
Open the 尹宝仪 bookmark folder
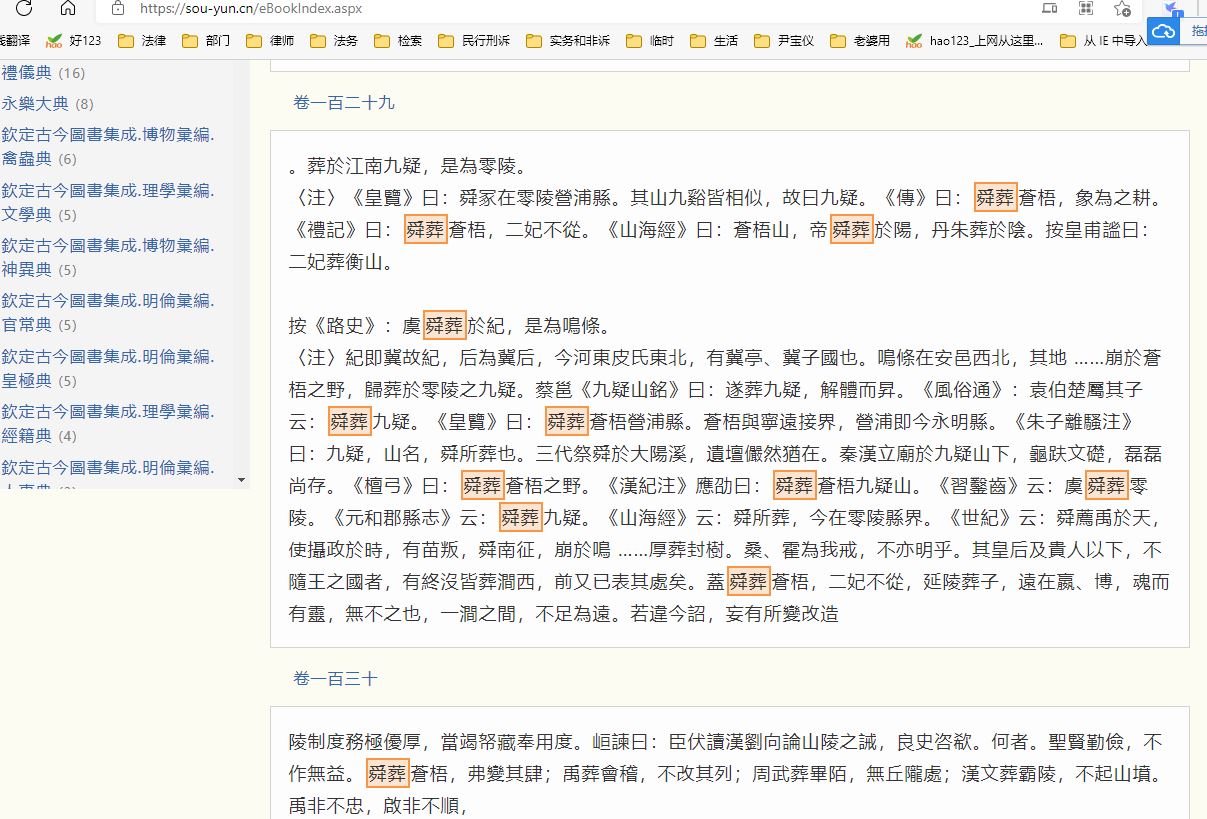(x=784, y=41)
